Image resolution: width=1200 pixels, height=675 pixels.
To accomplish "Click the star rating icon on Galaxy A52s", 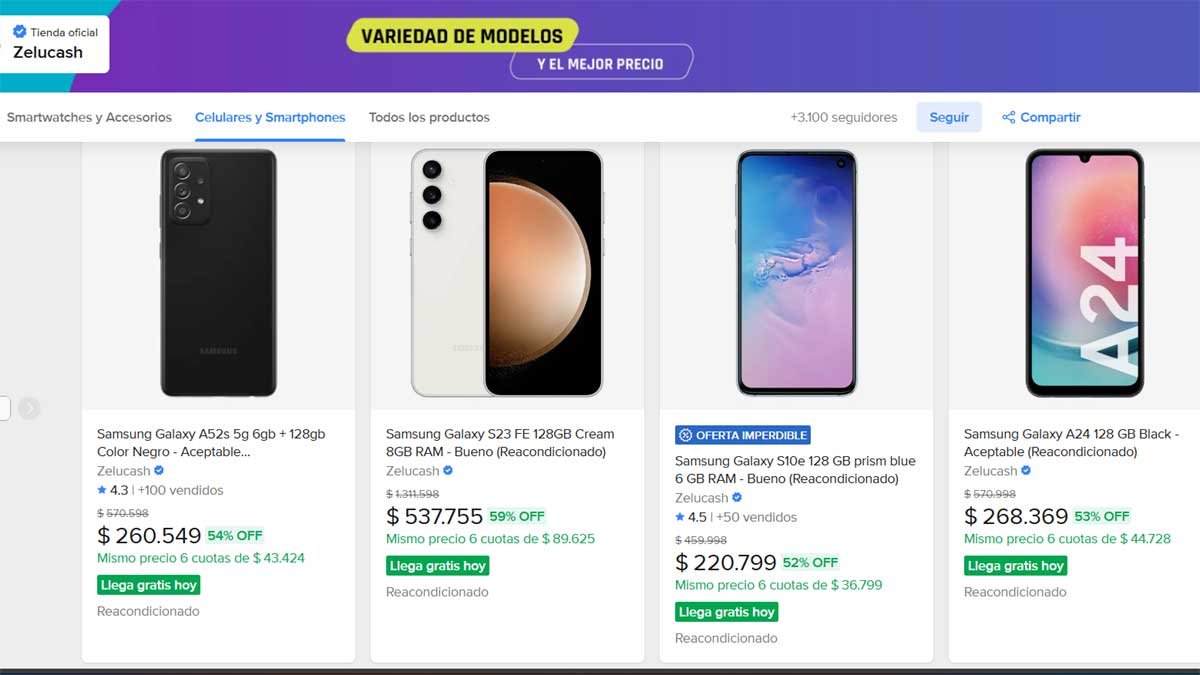I will (x=101, y=490).
